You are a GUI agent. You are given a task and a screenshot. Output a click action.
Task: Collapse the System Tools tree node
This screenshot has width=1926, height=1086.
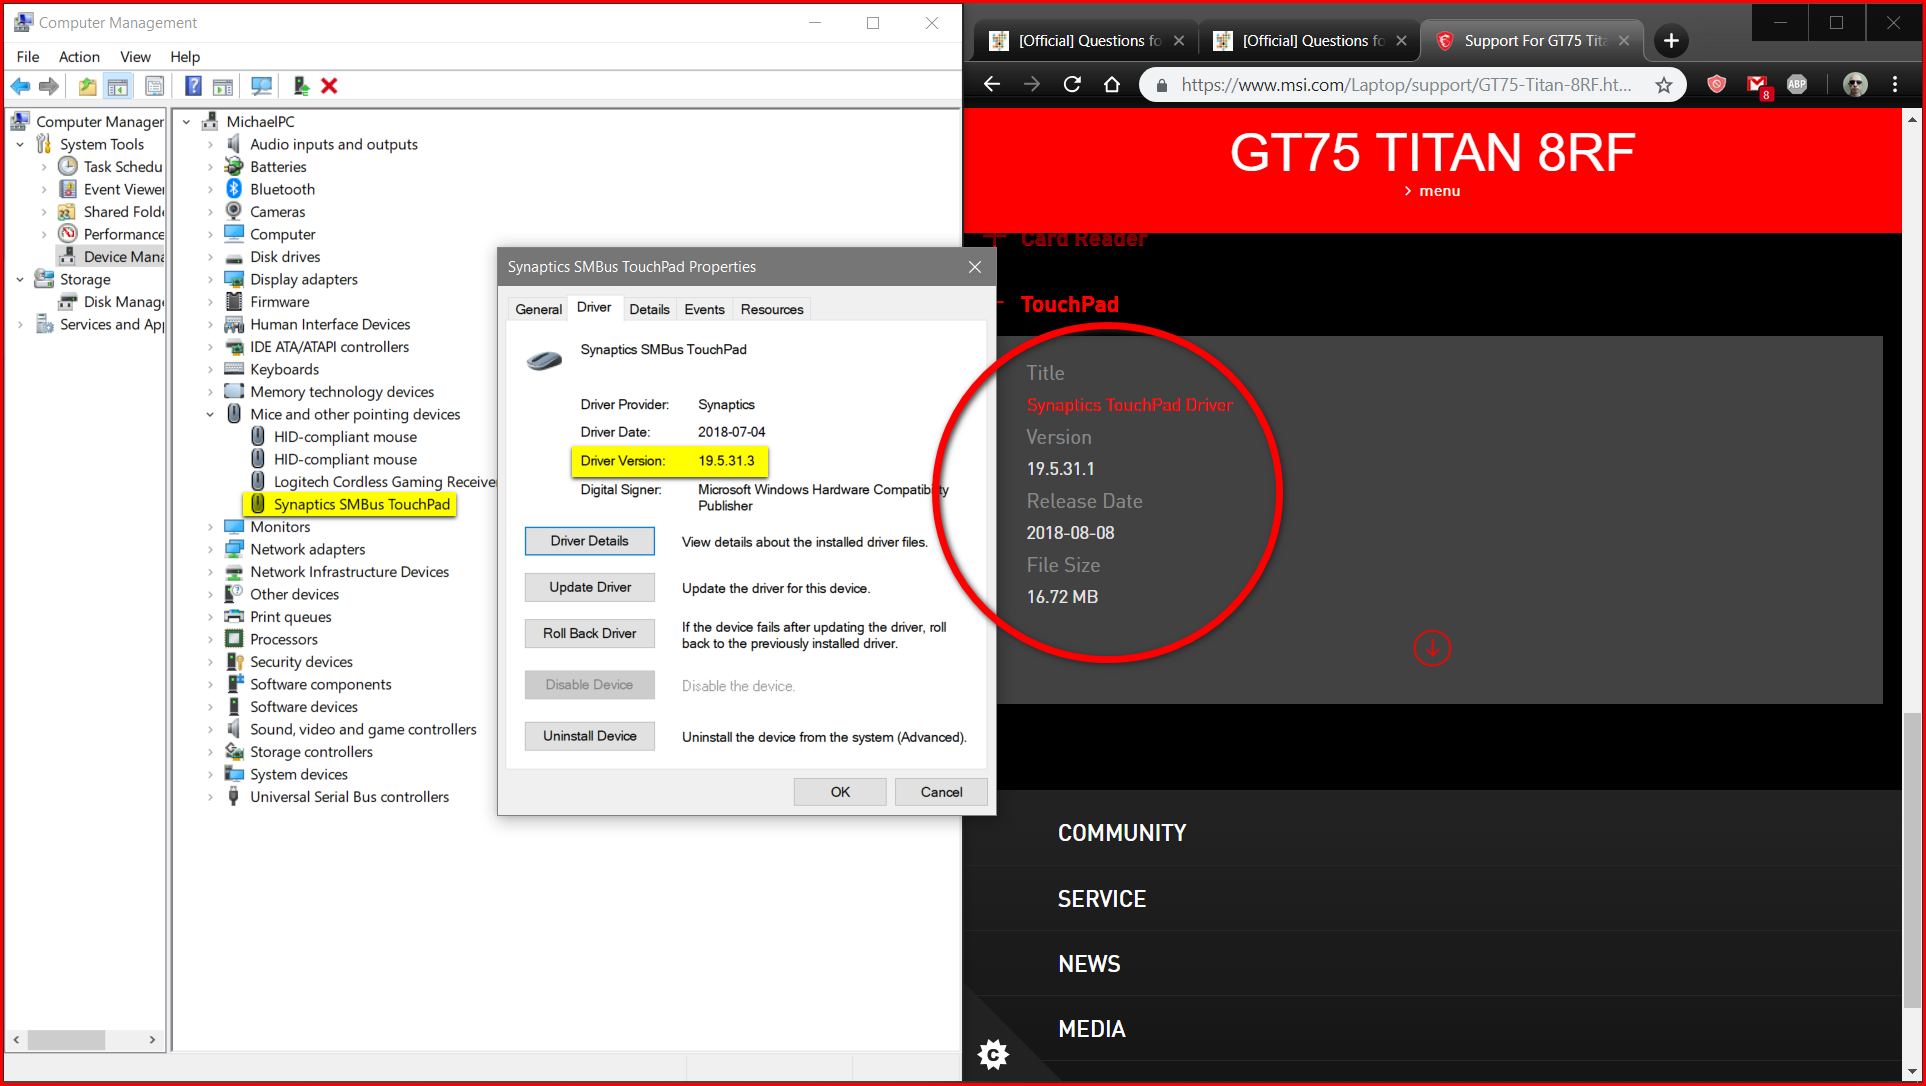point(20,144)
